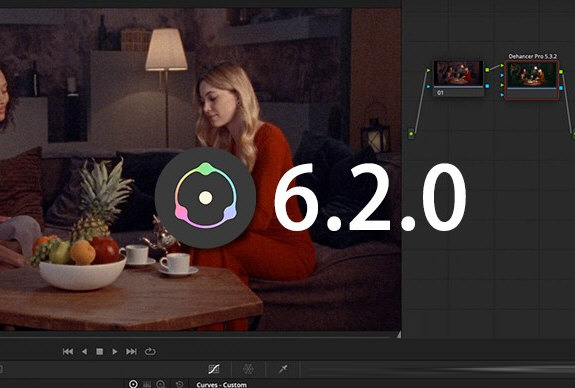Click Dehancer node blue key output connector
Viewport: 575px width, 388px height.
point(561,88)
